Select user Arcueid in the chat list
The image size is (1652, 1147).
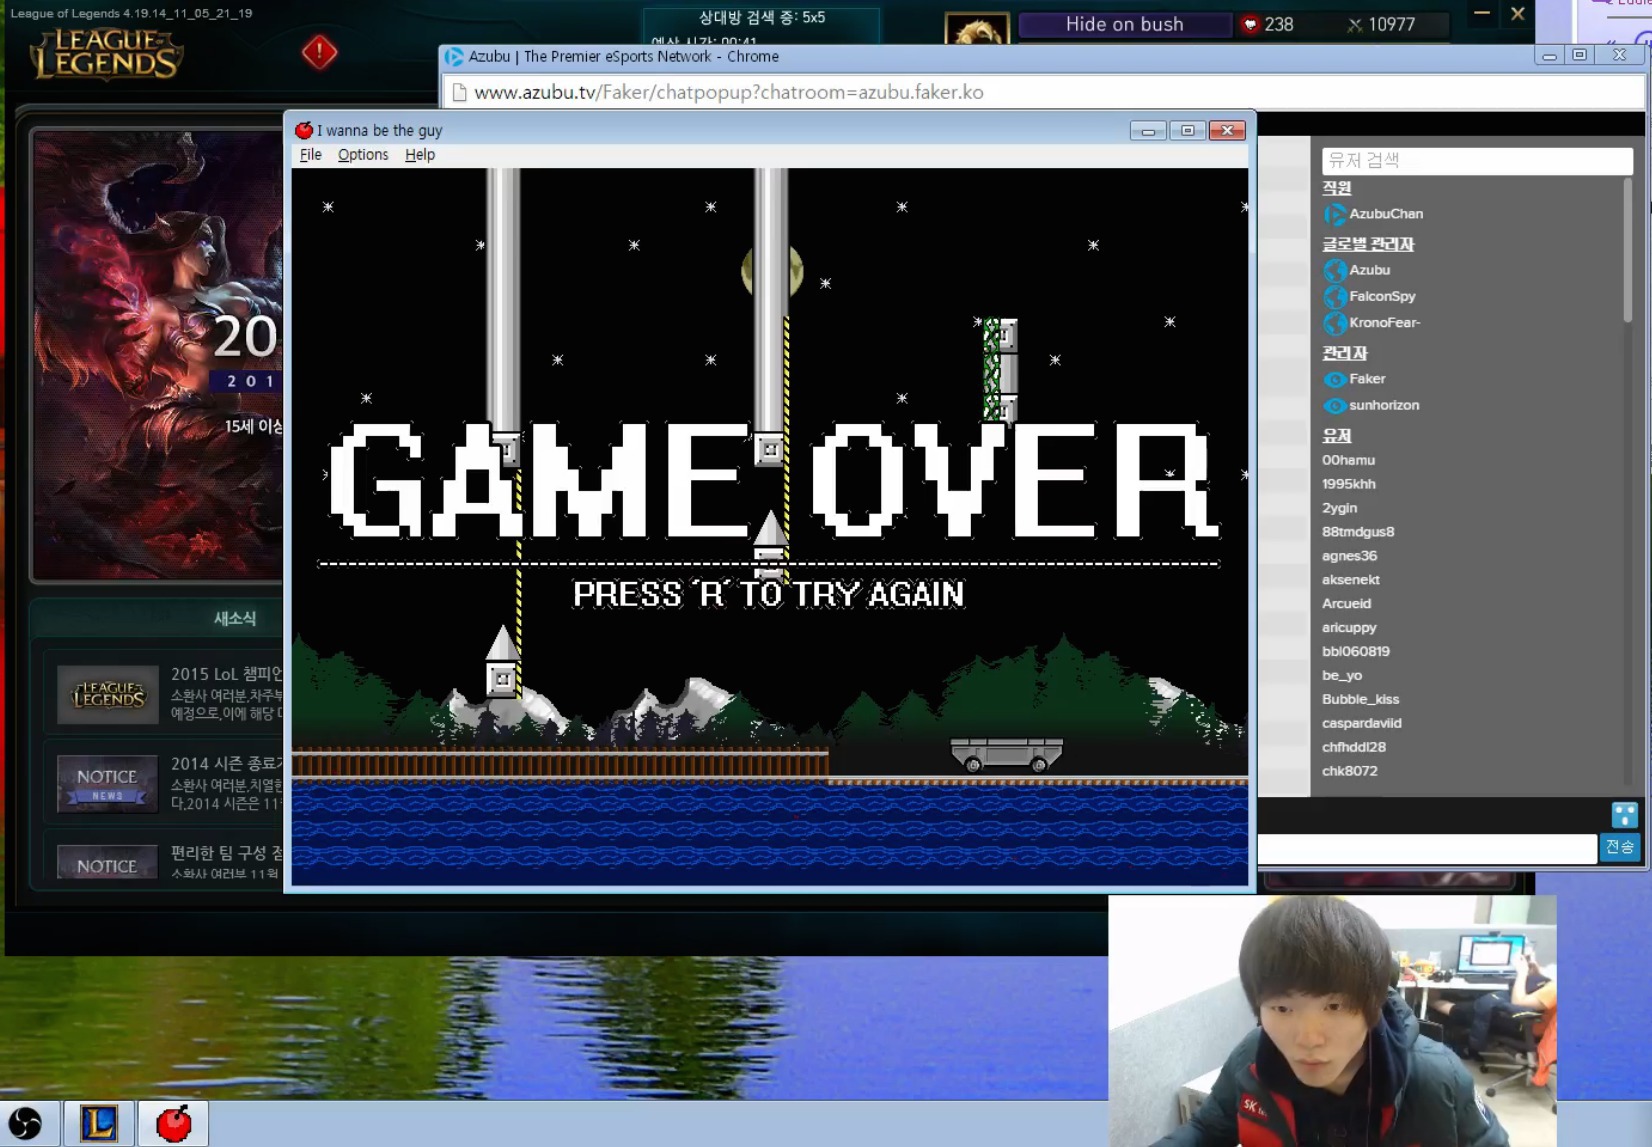pyautogui.click(x=1347, y=604)
